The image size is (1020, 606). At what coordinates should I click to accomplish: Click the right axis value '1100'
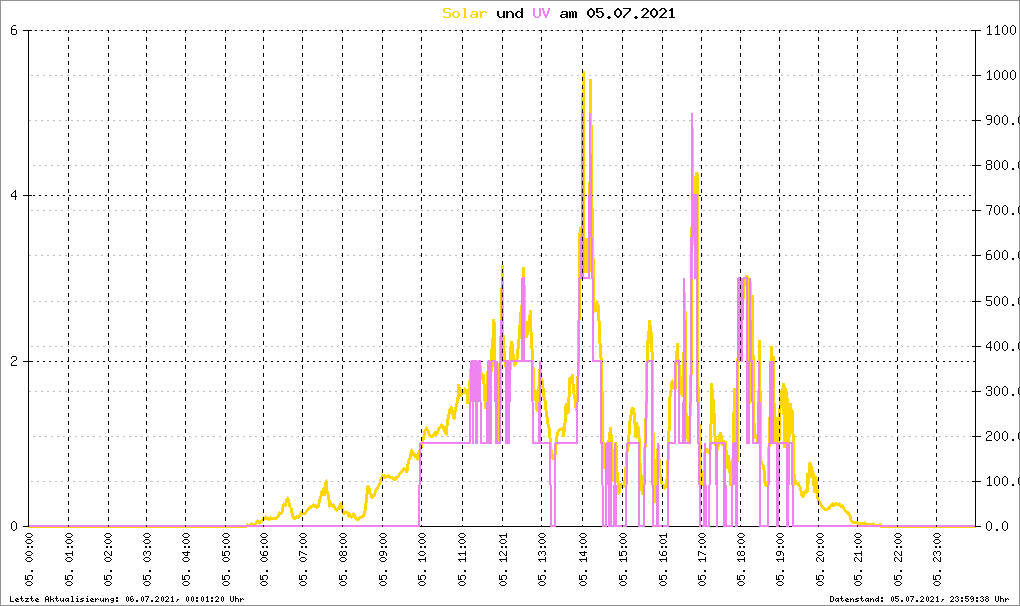tap(1002, 30)
